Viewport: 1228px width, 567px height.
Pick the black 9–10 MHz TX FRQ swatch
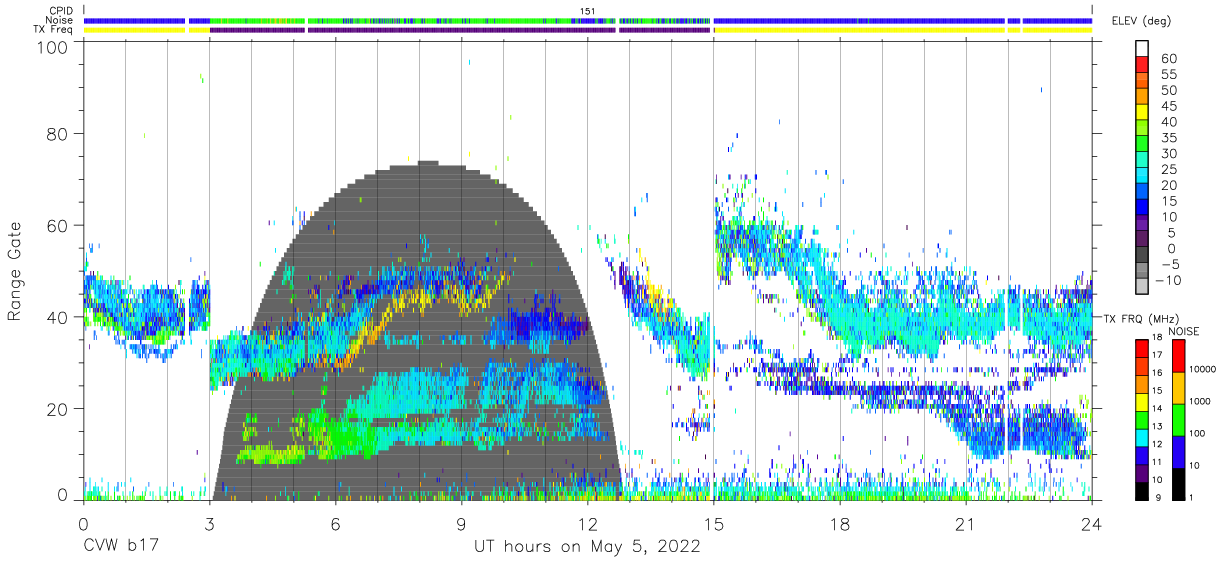tap(1141, 489)
